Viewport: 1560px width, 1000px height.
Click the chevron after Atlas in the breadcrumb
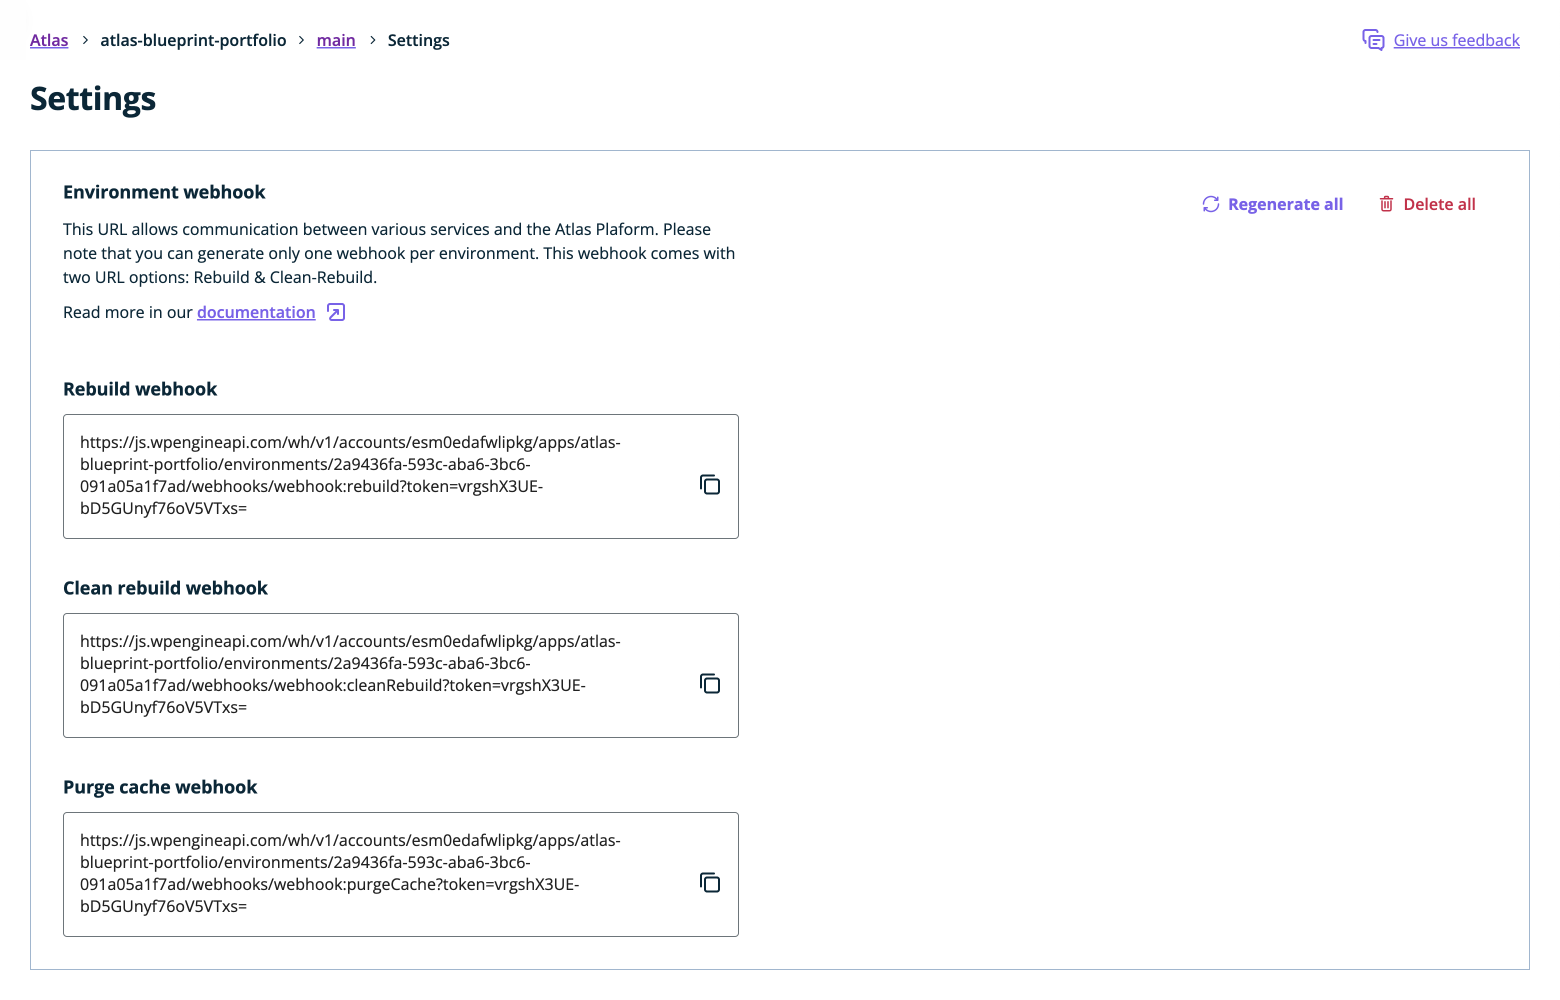tap(85, 40)
